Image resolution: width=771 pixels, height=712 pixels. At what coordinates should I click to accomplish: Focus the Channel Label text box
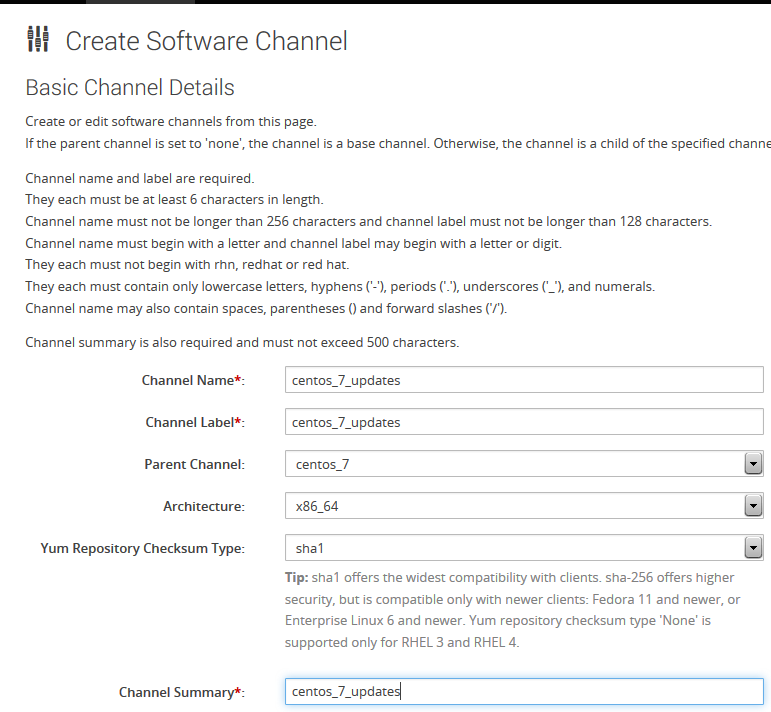[x=524, y=422]
